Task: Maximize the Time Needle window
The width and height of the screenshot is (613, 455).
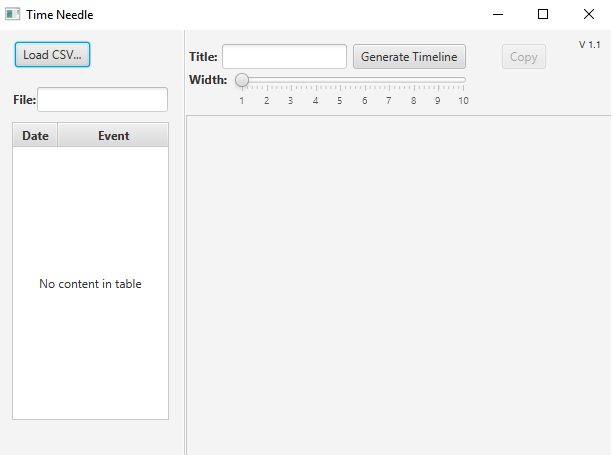Action: click(543, 14)
